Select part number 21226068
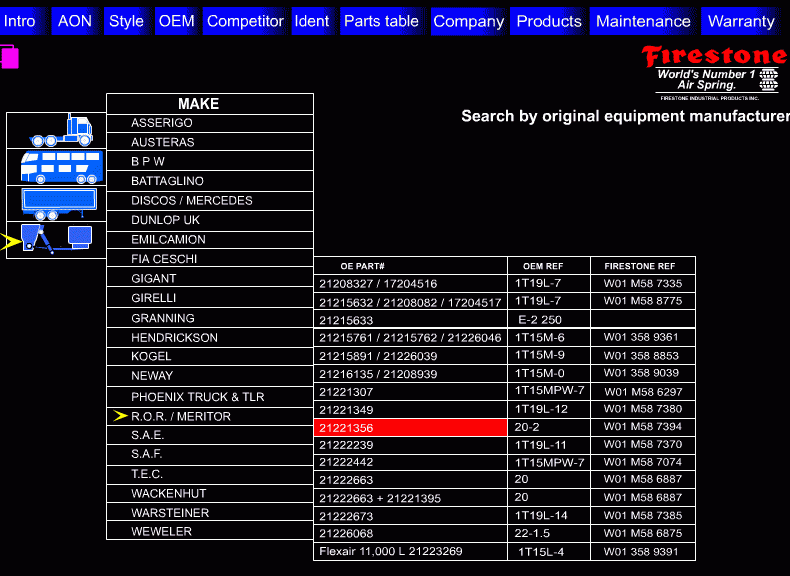The image size is (790, 576). pyautogui.click(x=410, y=533)
